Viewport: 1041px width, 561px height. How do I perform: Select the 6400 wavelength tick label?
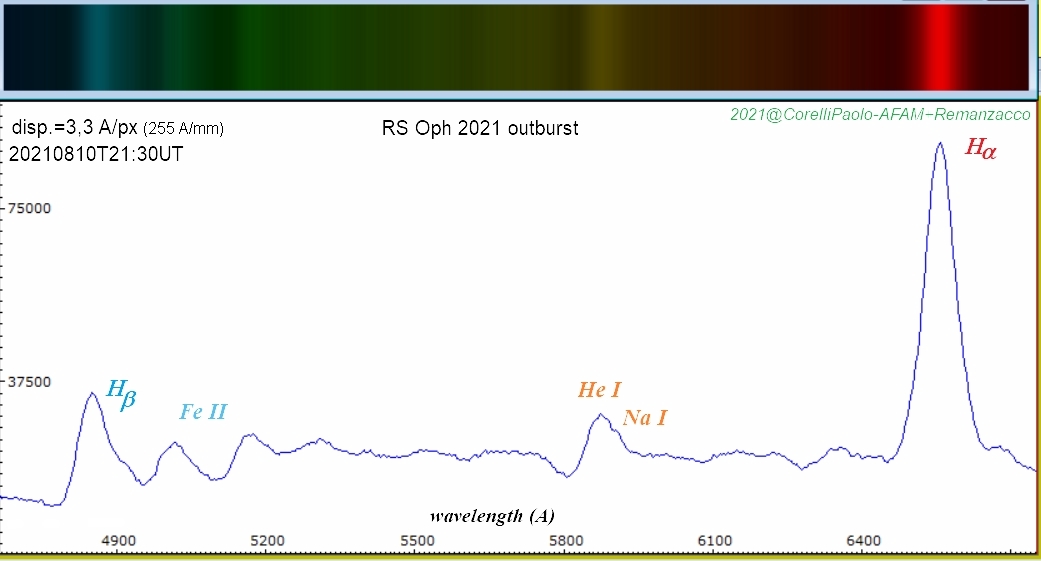(864, 540)
